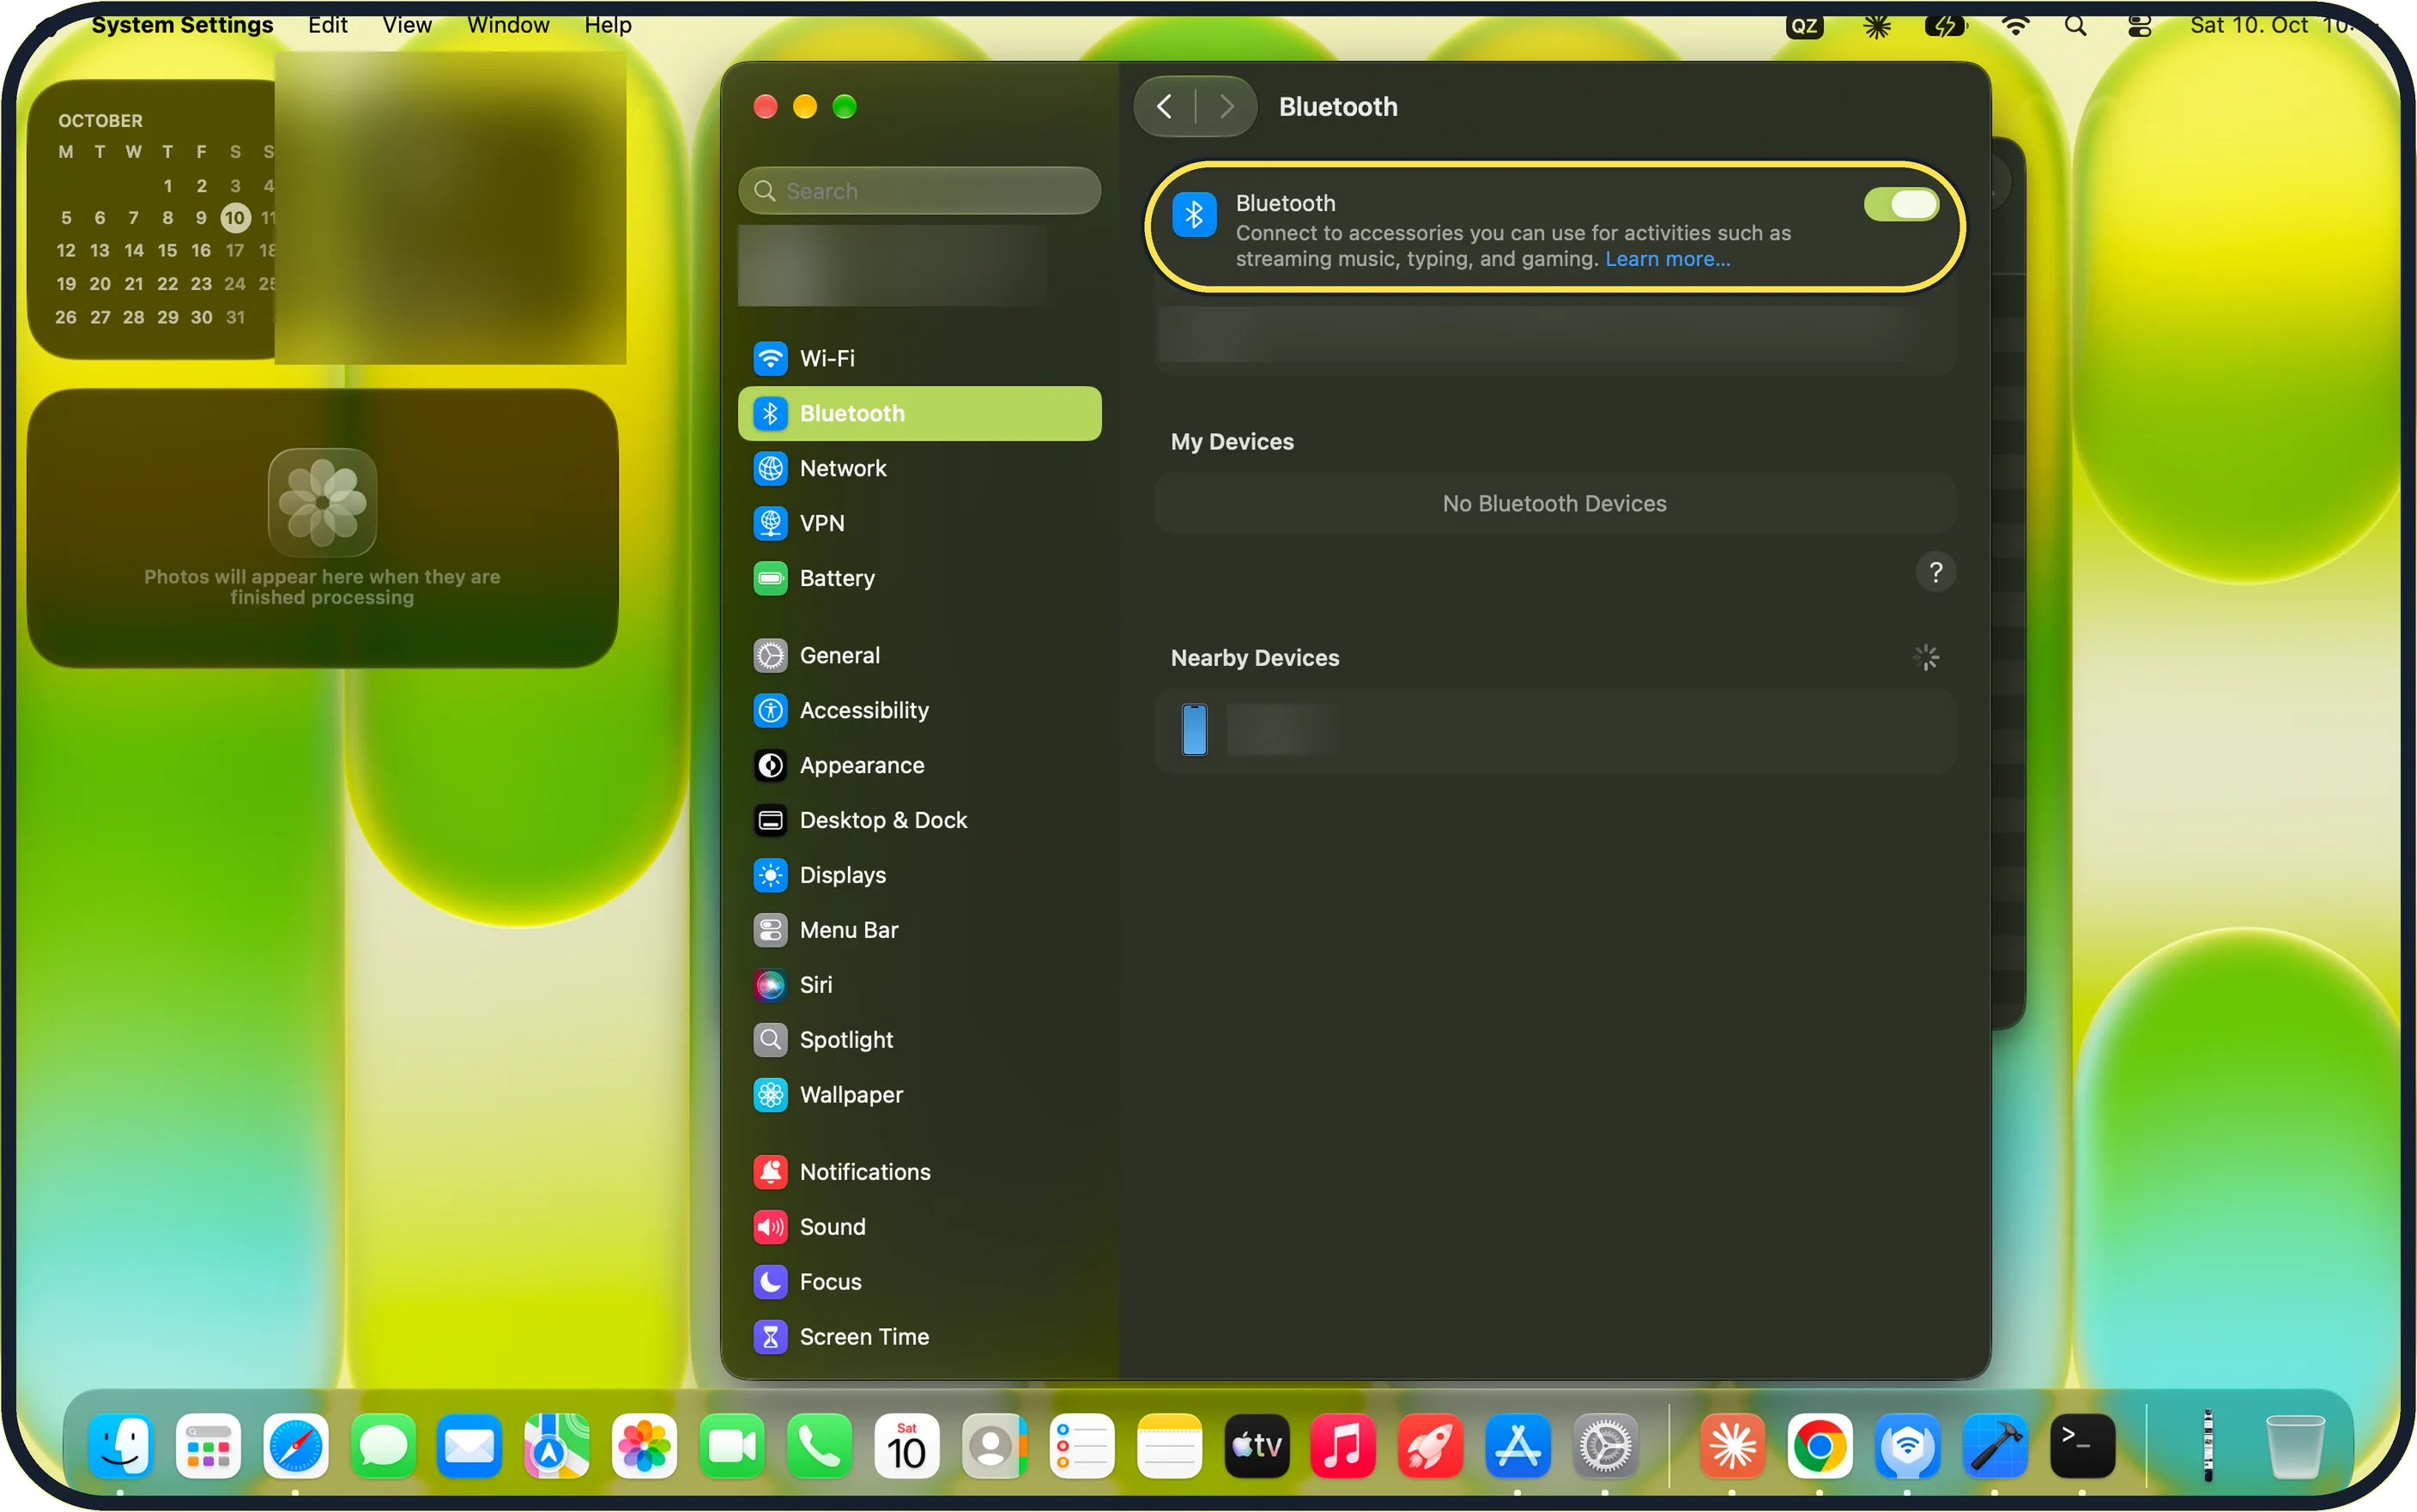
Task: Open Wallpaper settings in the sidebar
Action: (x=919, y=1095)
